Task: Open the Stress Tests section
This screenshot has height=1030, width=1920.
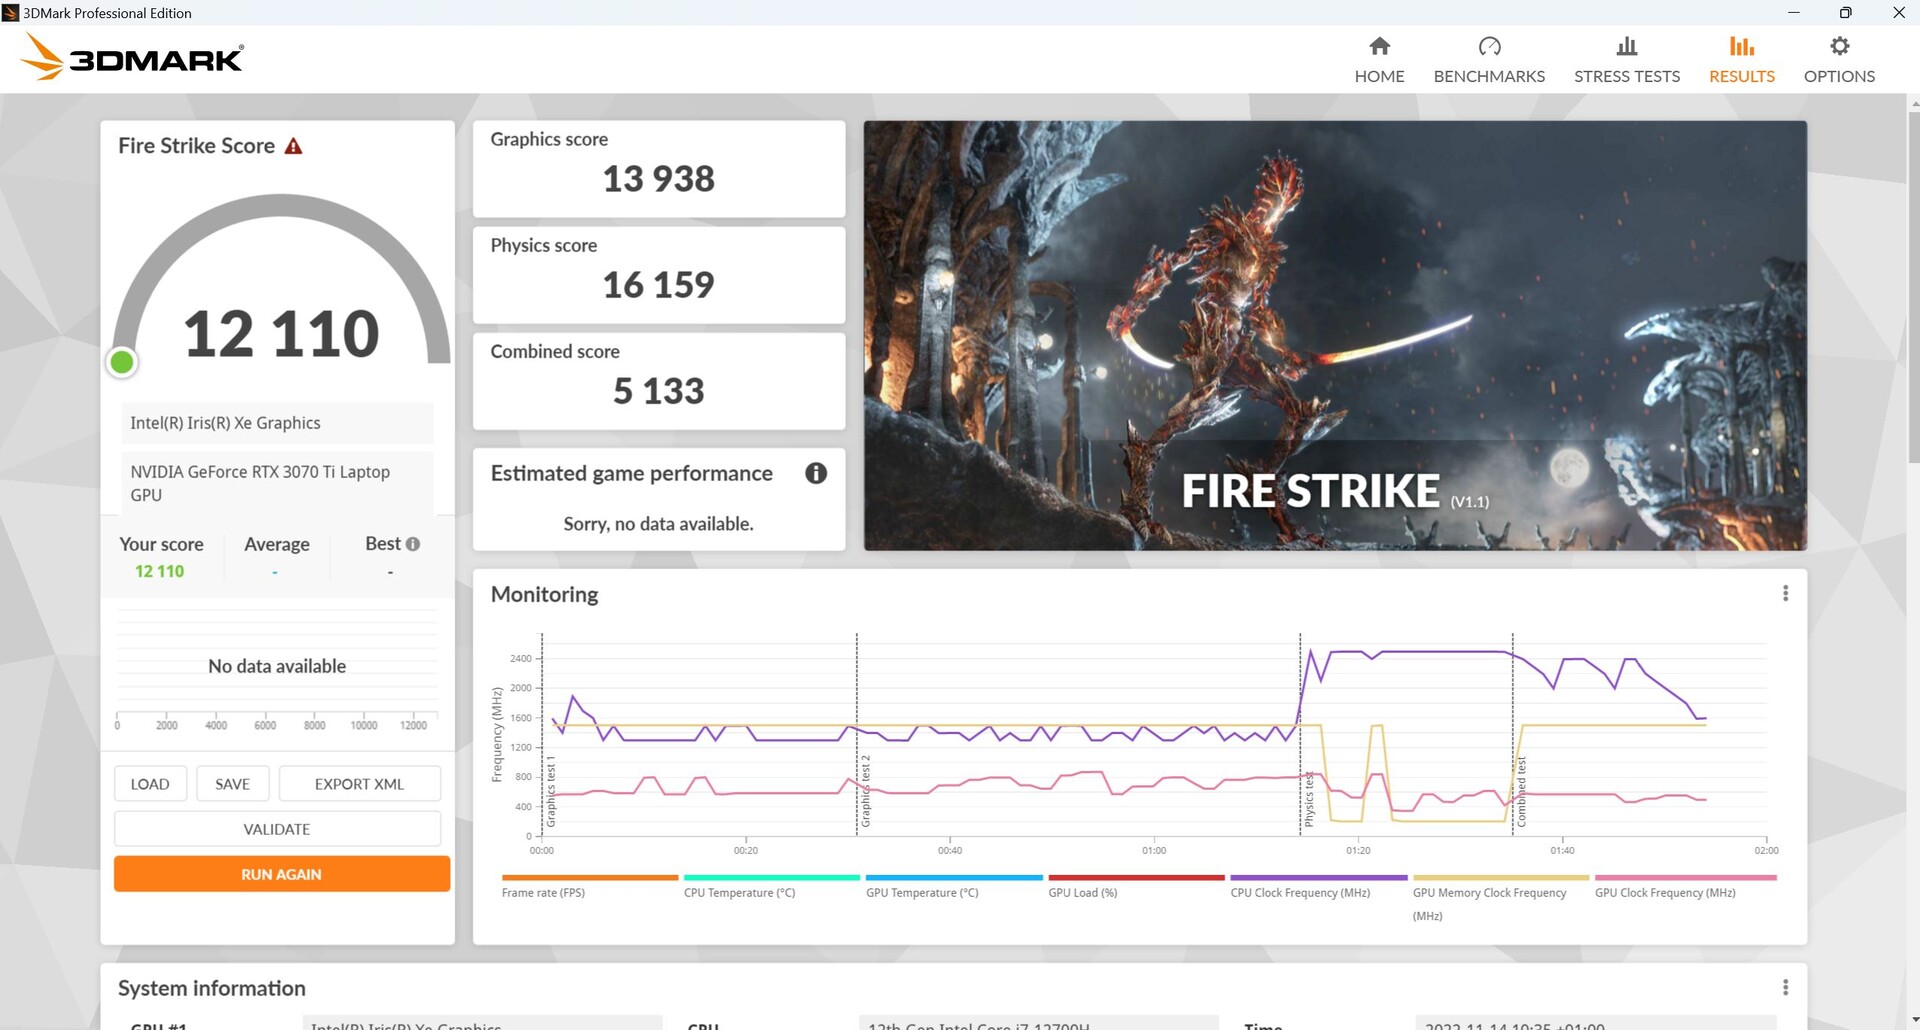Action: pos(1627,57)
